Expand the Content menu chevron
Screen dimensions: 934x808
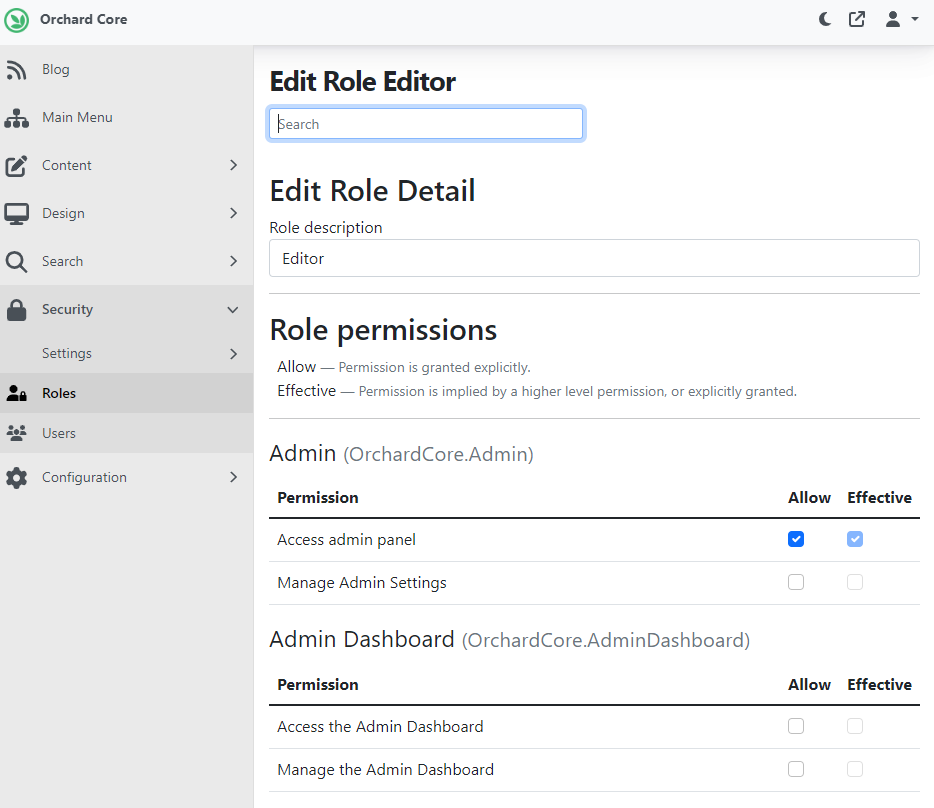[x=234, y=165]
